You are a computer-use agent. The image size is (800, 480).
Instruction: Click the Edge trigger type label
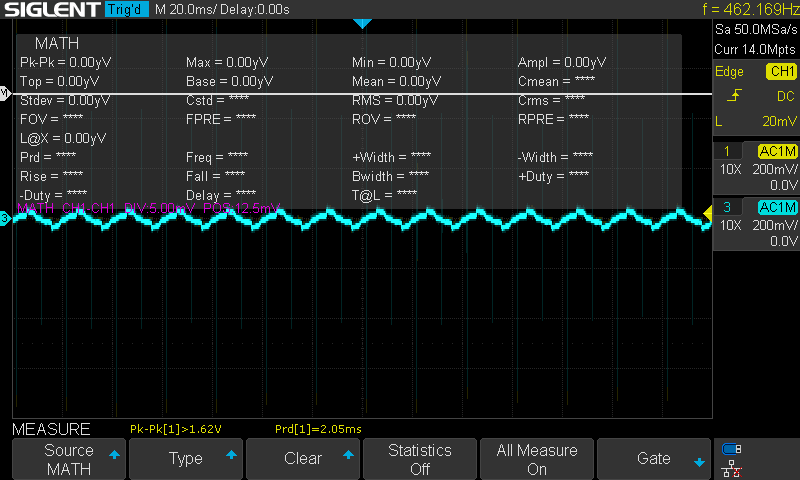click(x=729, y=71)
